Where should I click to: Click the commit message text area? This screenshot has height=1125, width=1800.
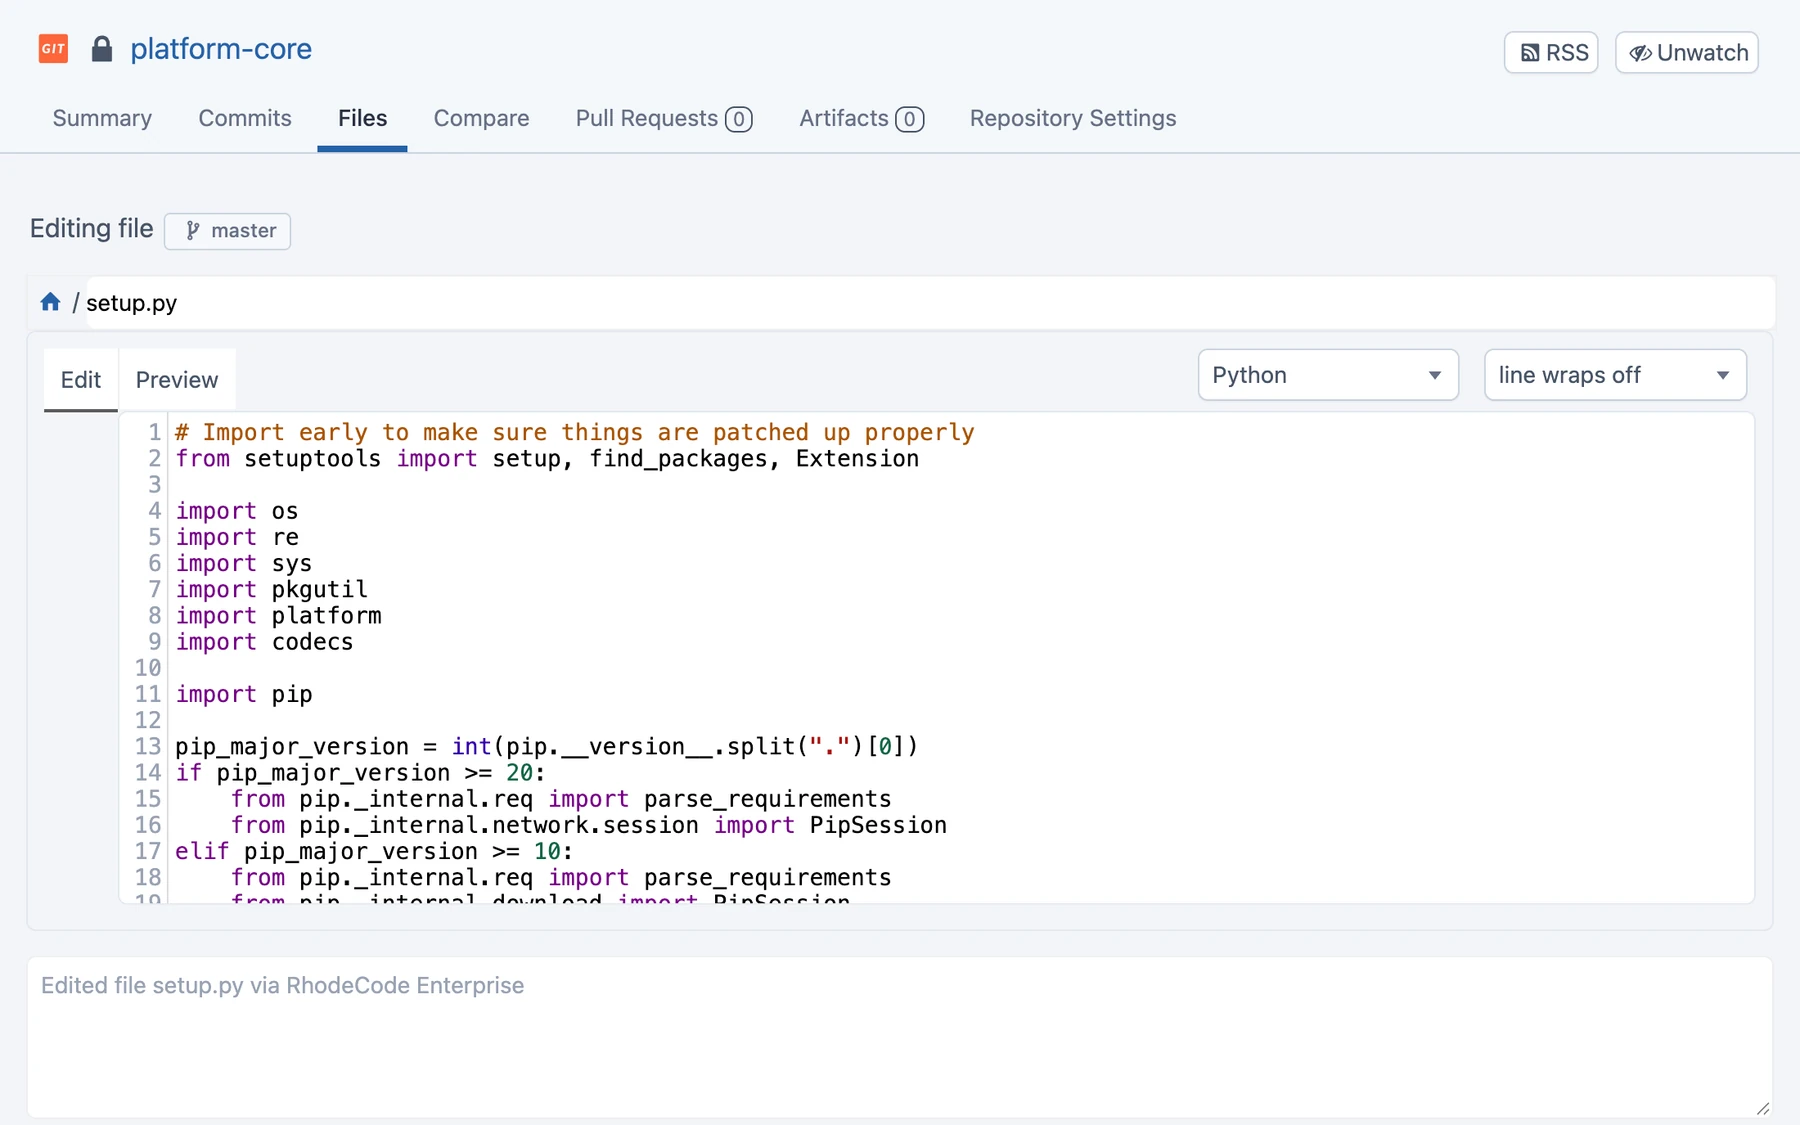[x=899, y=1038]
